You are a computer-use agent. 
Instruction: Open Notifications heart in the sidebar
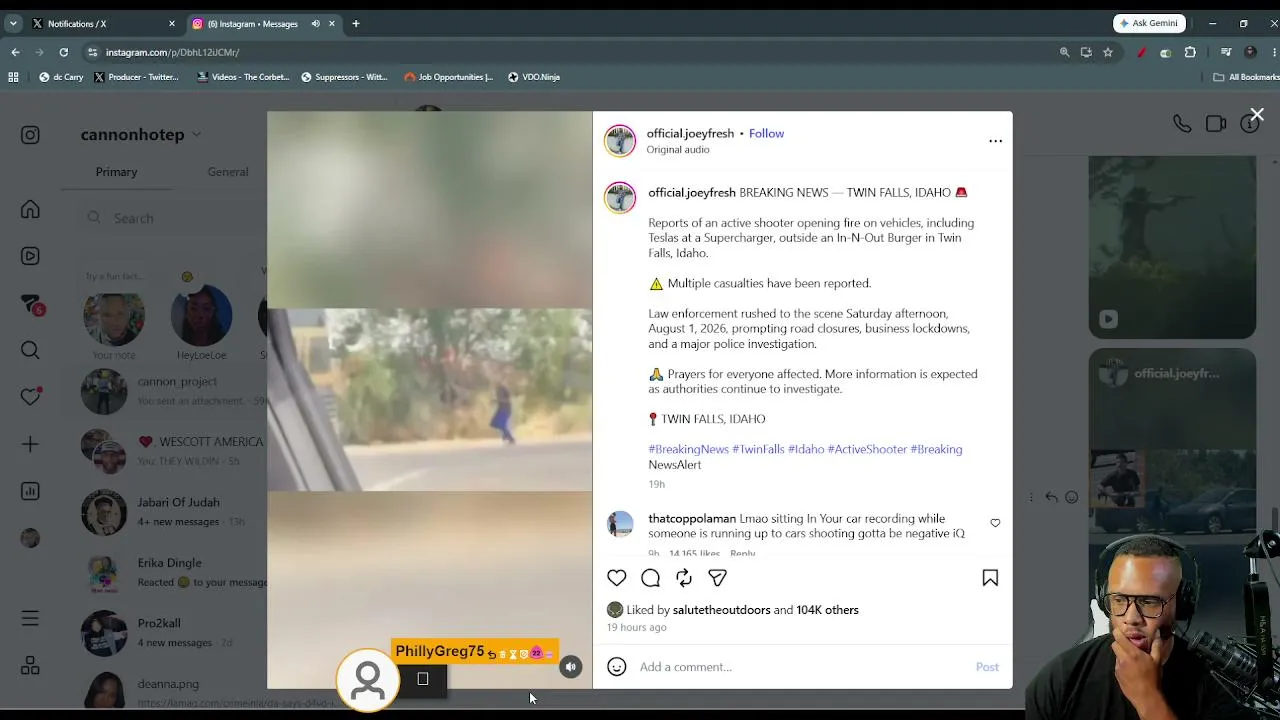tap(30, 397)
